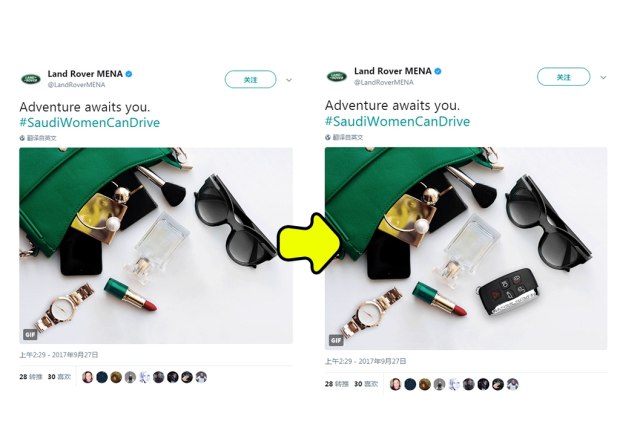Image resolution: width=620 pixels, height=442 pixels.
Task: Click the GIF badge on the right image
Action: coord(335,340)
